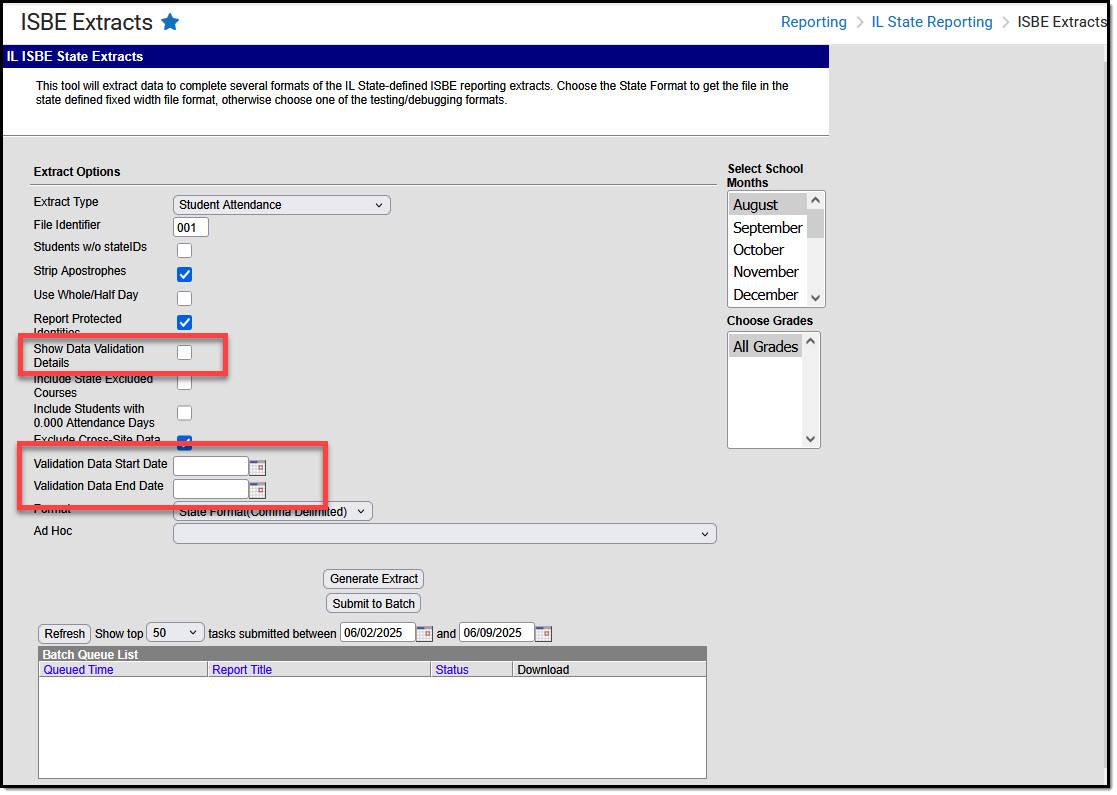Enable Use Whole/Half Day checkbox
1117x795 pixels.
(x=185, y=298)
